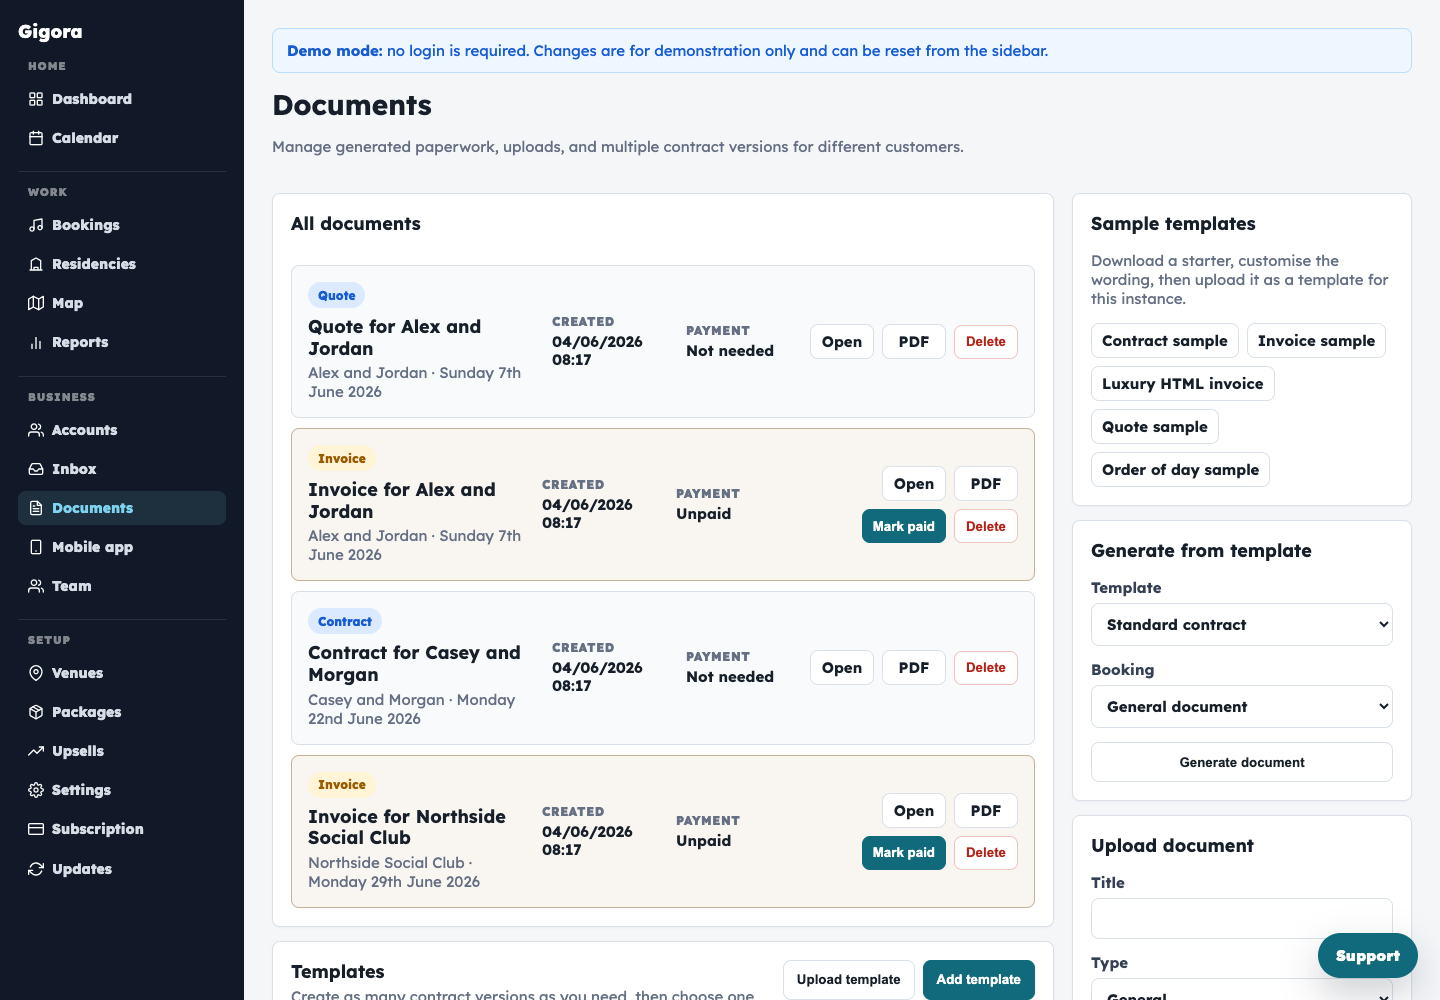Download the Contract sample template
This screenshot has width=1440, height=1000.
(x=1165, y=341)
